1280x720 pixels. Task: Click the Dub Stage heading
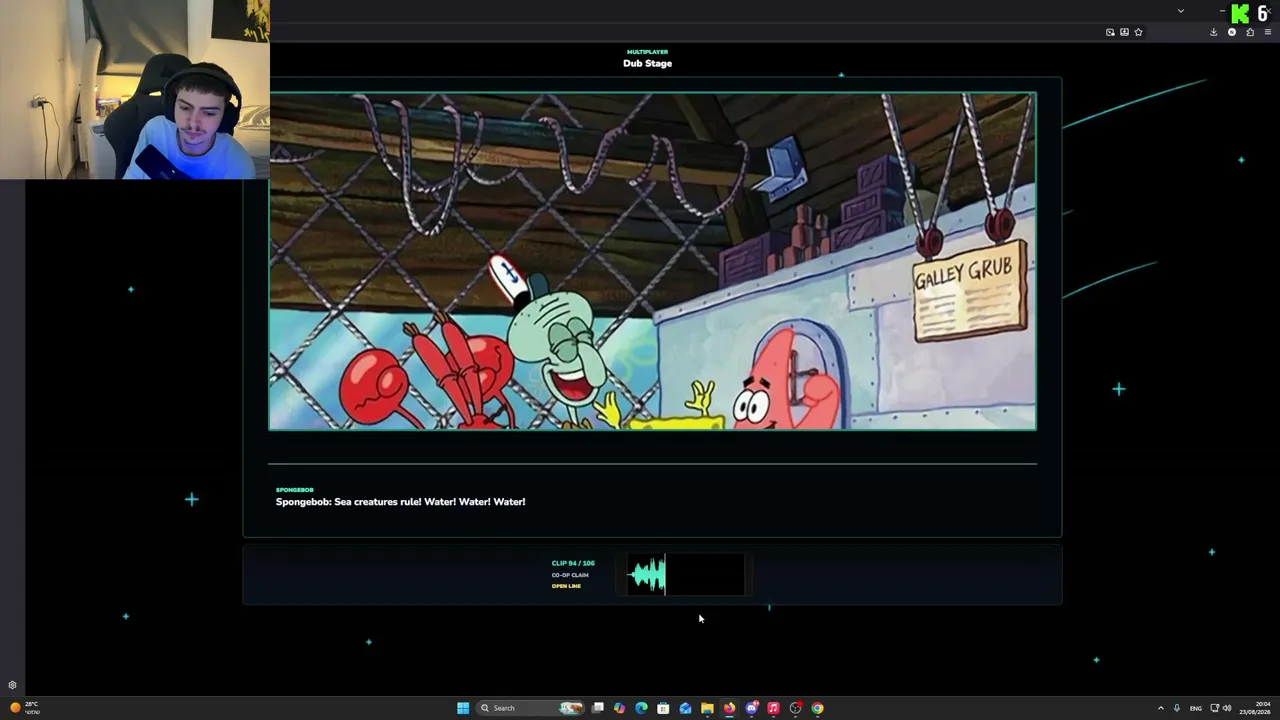[647, 63]
